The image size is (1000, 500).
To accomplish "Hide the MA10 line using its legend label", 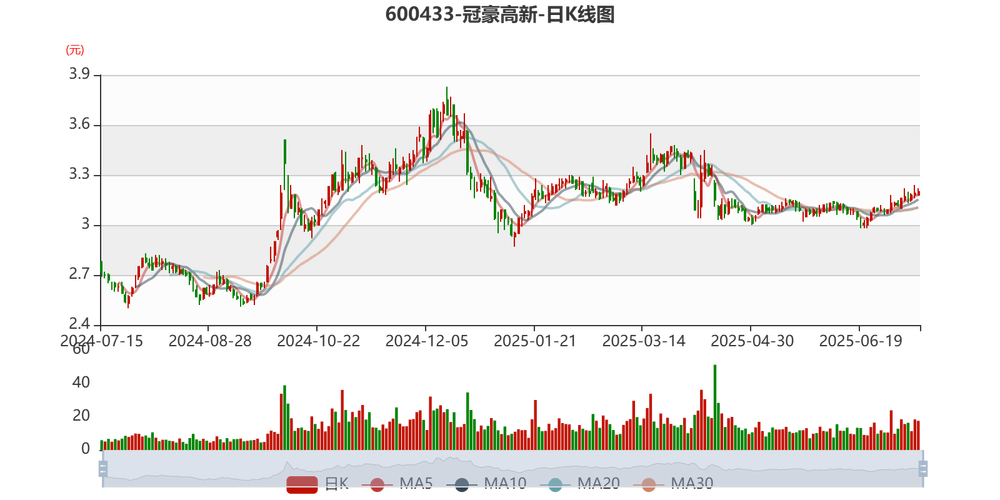I will click(504, 485).
